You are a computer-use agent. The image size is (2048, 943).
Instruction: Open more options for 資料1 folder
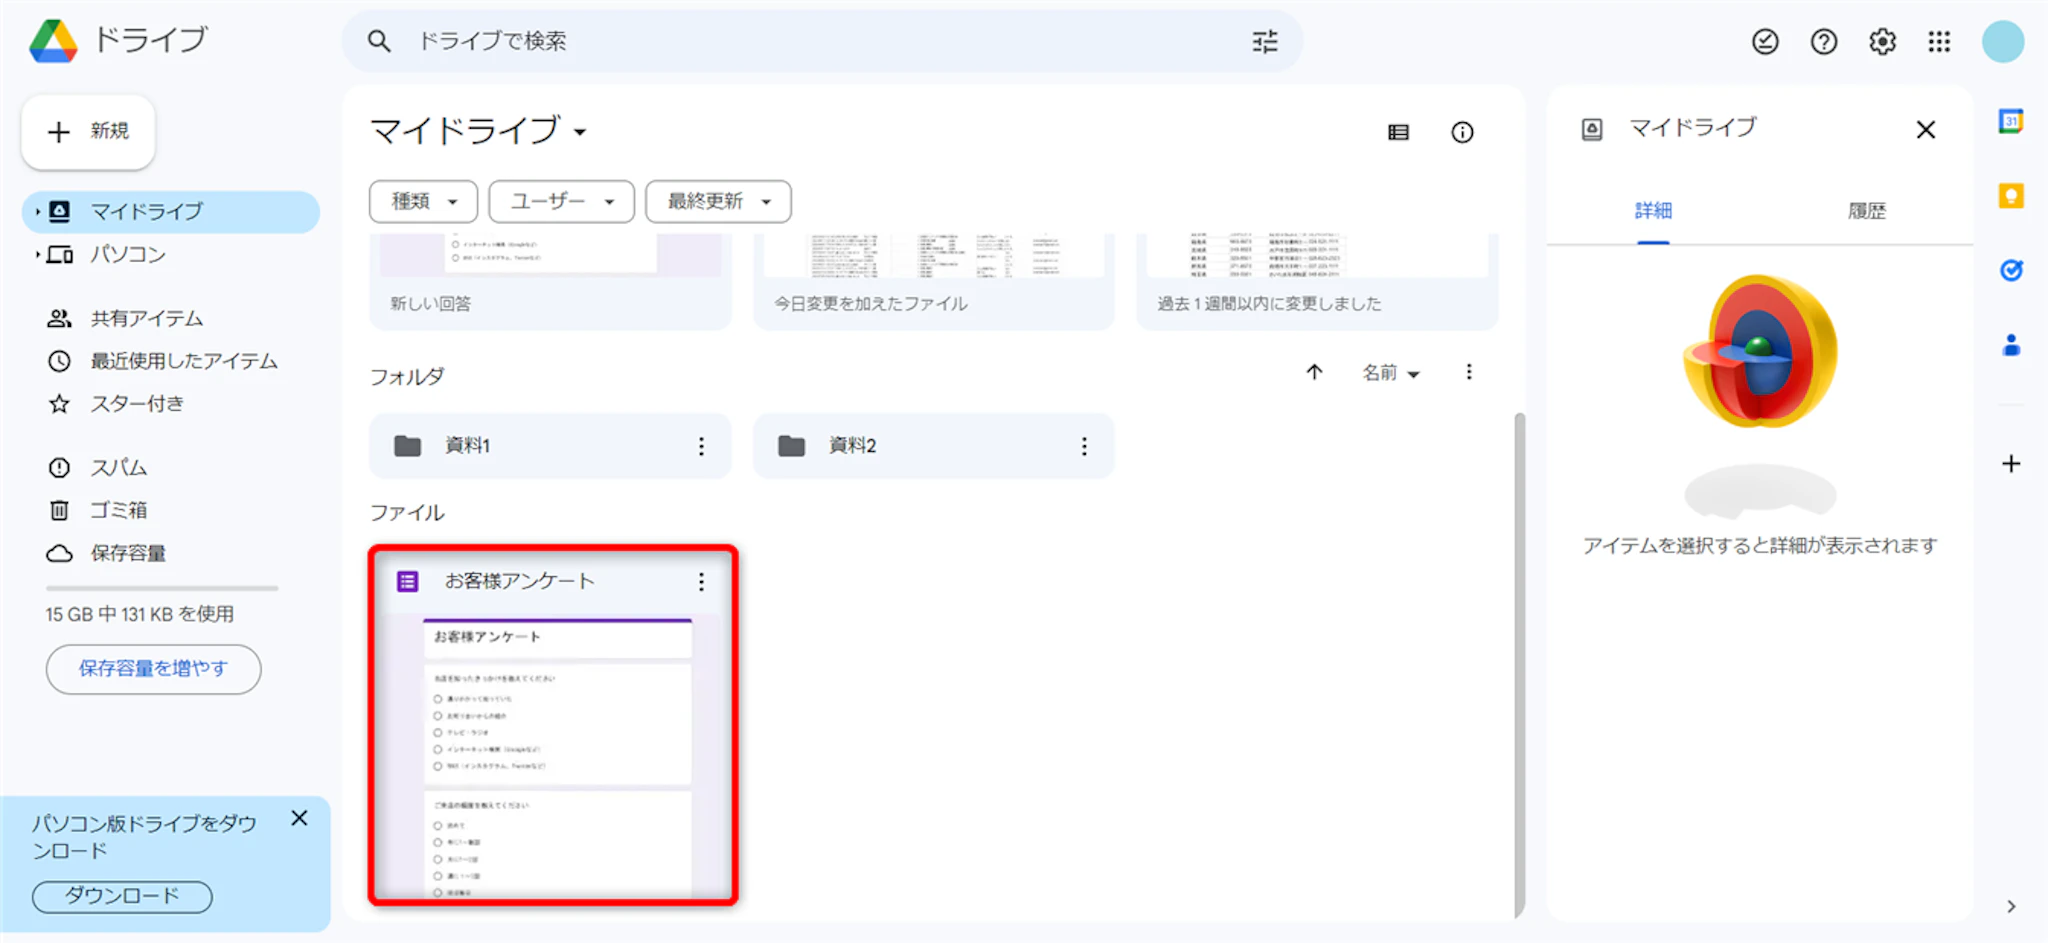701,446
